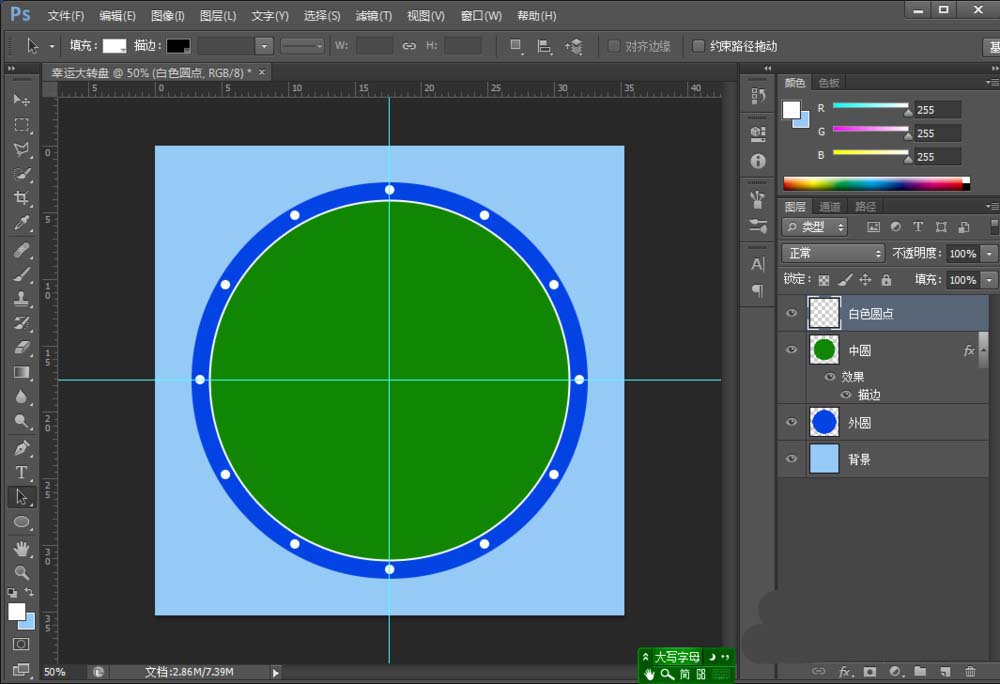Image resolution: width=1000 pixels, height=684 pixels.
Task: Toggle visibility of the 外圆 layer
Action: pos(792,422)
